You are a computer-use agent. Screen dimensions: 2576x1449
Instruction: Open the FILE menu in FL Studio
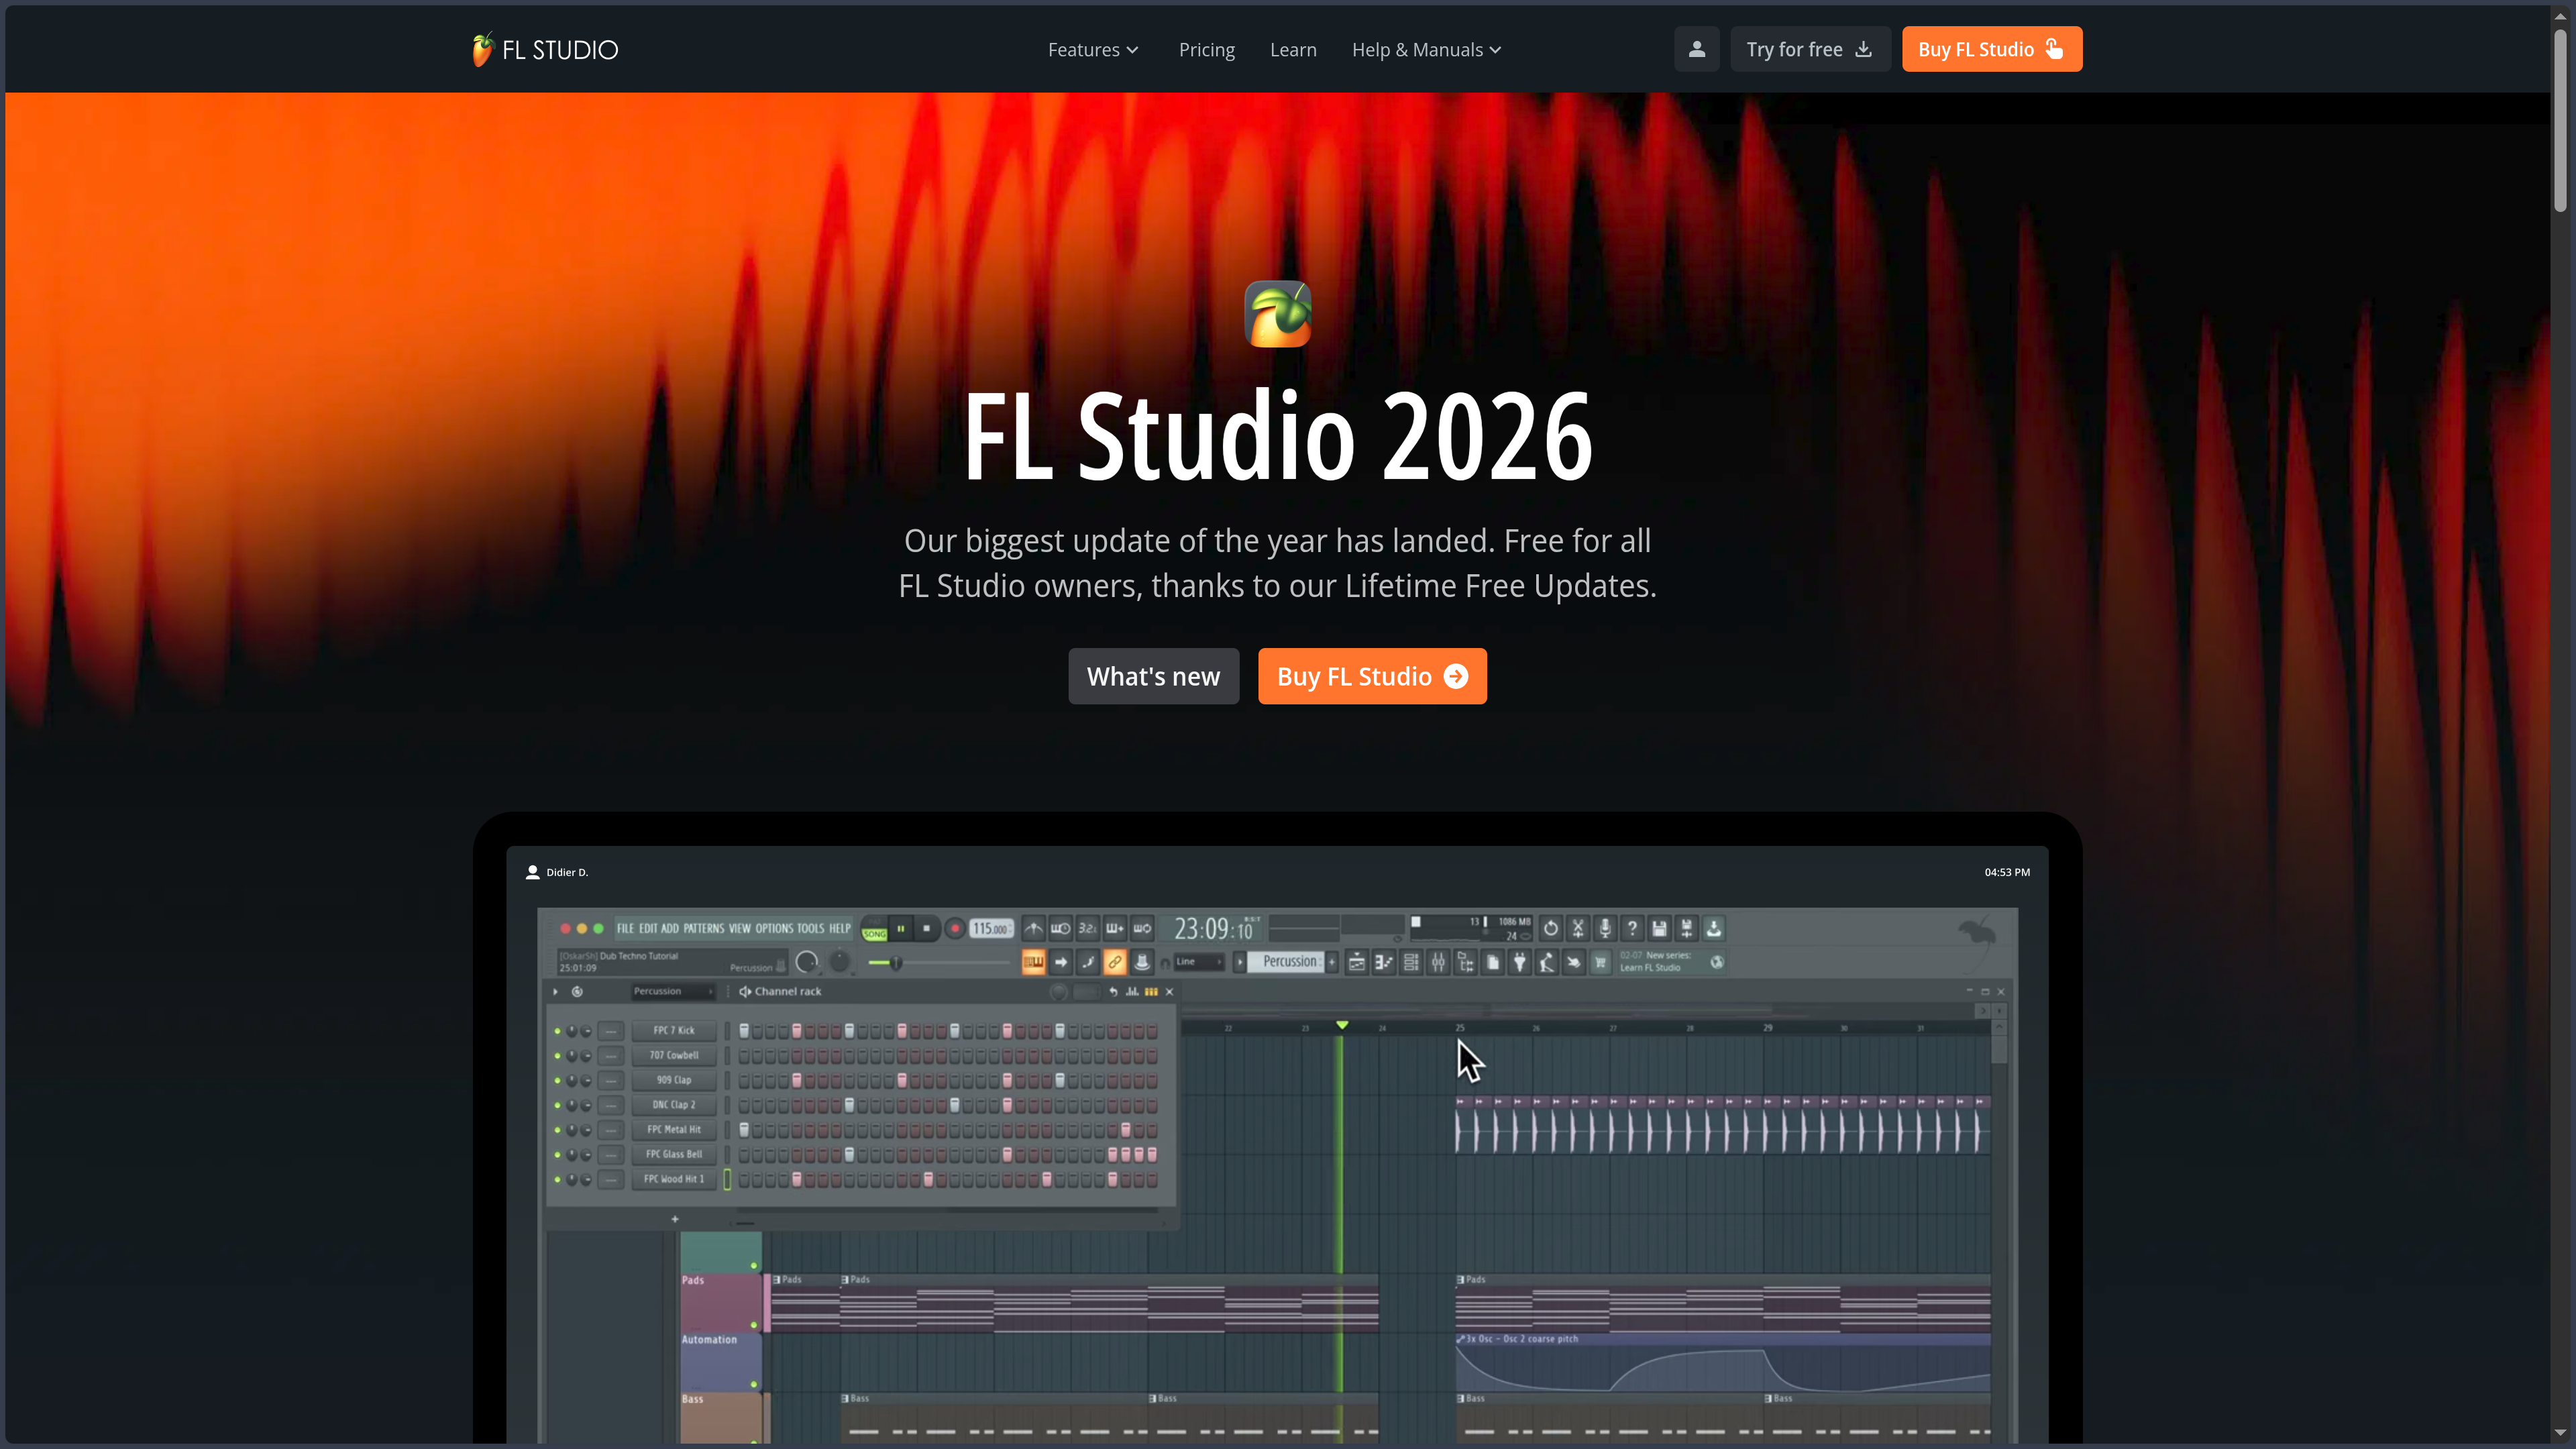625,929
